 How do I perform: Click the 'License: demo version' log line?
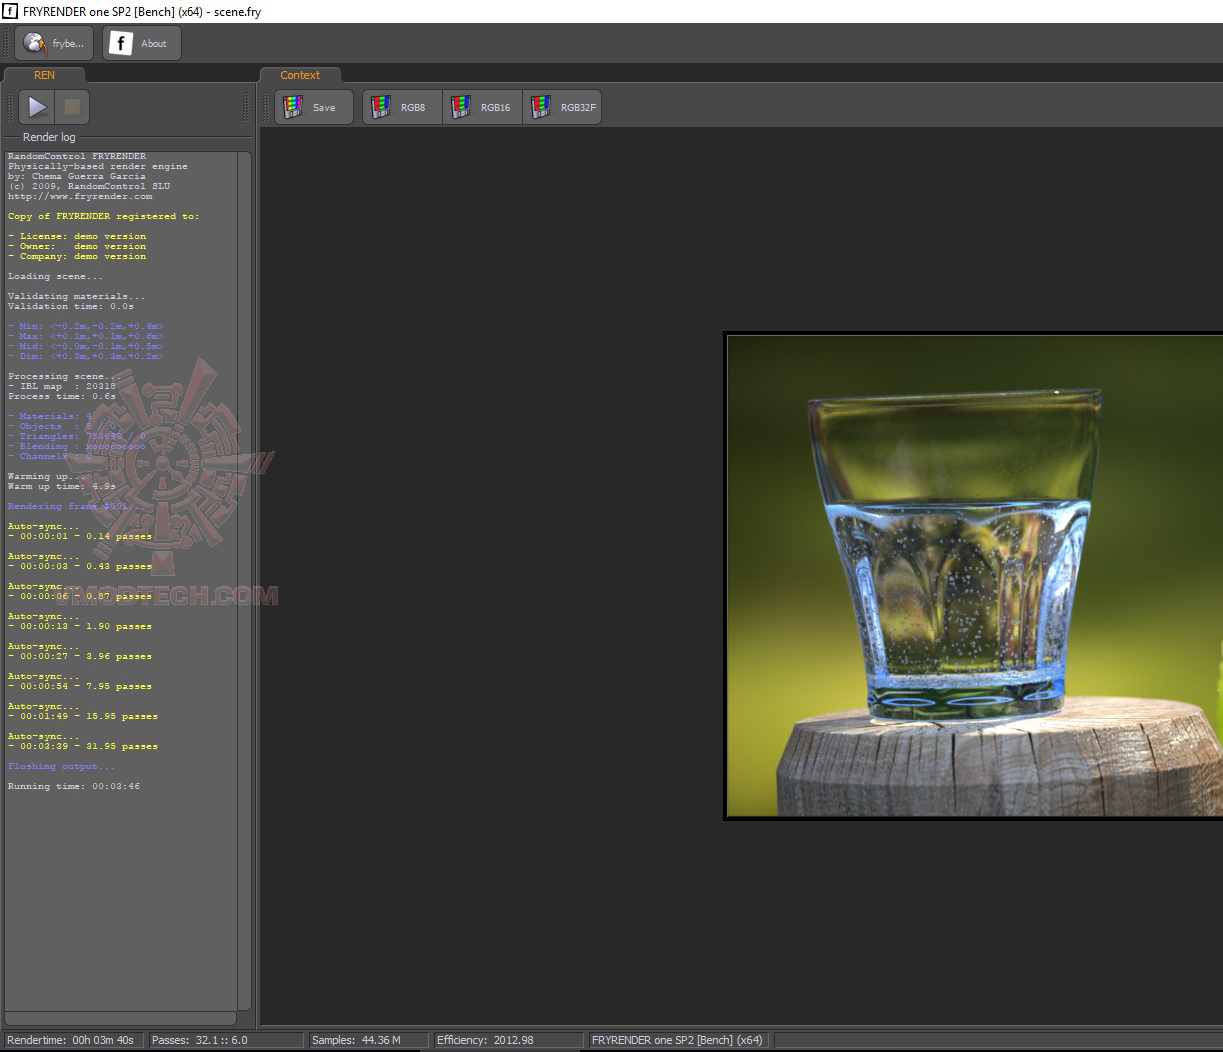77,236
